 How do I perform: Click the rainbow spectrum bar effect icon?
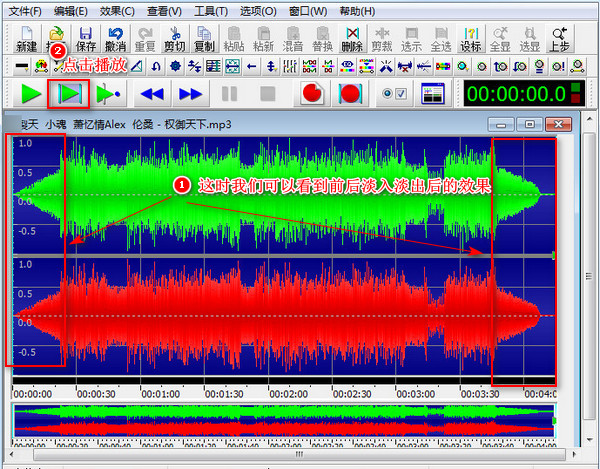click(x=443, y=67)
